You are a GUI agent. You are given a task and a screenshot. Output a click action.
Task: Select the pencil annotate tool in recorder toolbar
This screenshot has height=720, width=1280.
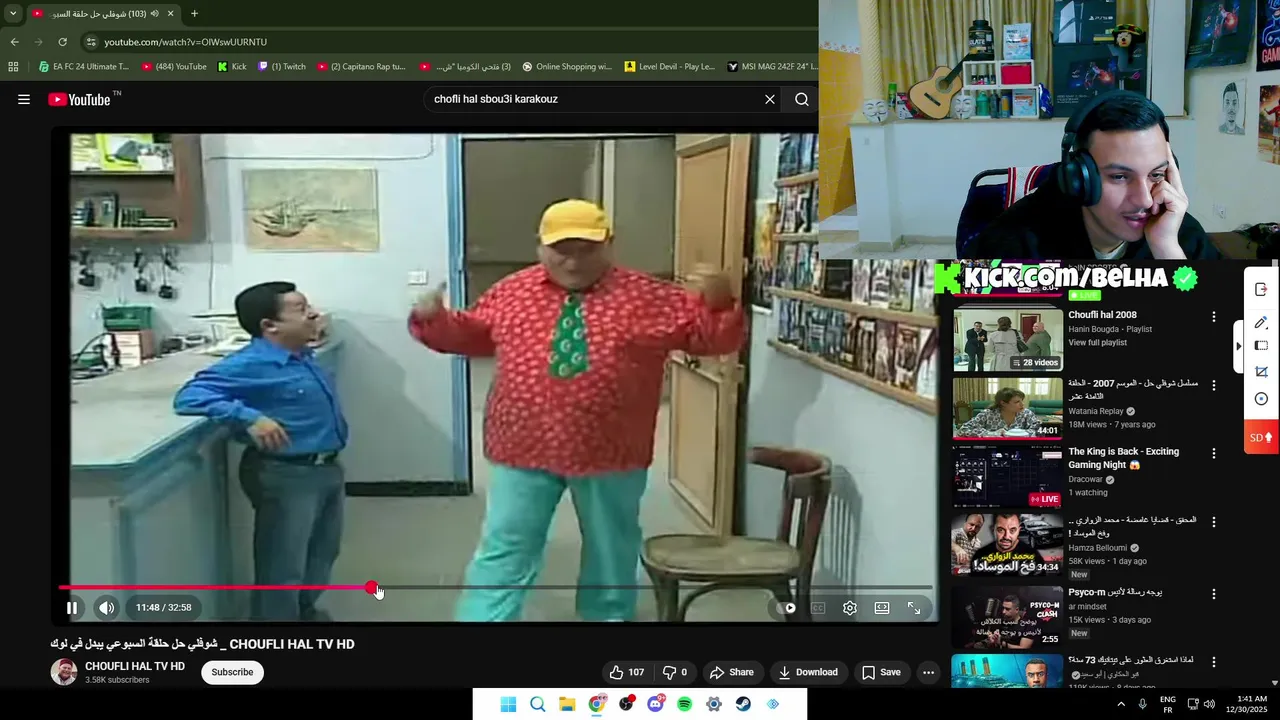(x=1262, y=323)
